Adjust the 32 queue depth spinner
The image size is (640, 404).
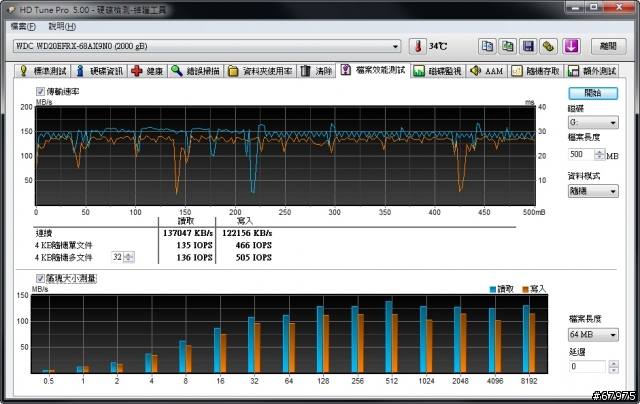[x=129, y=257]
